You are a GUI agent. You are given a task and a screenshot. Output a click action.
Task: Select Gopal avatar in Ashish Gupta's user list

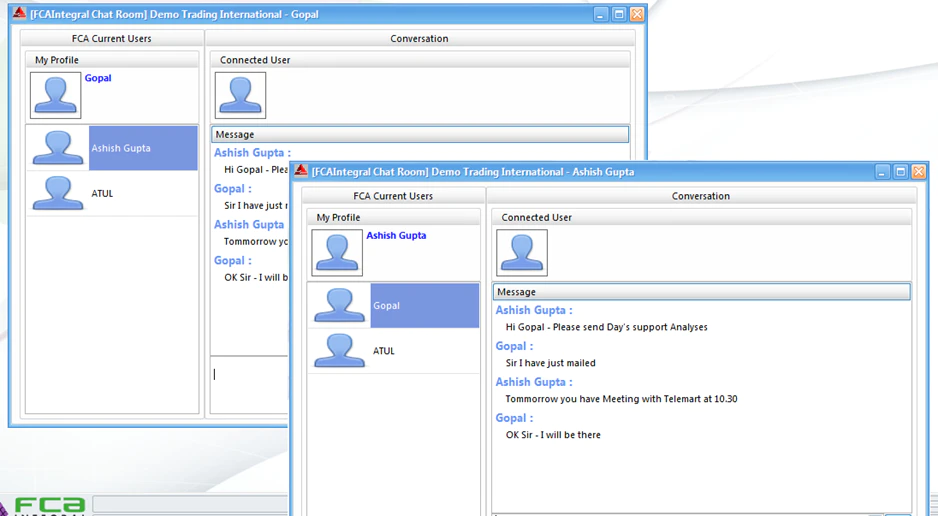[x=340, y=306]
